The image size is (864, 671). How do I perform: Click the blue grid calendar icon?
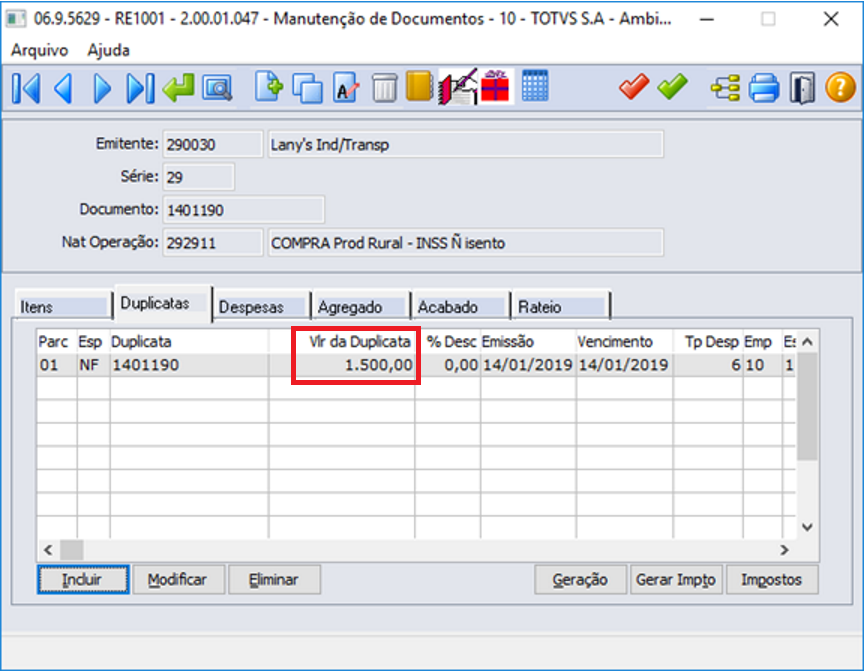click(534, 86)
